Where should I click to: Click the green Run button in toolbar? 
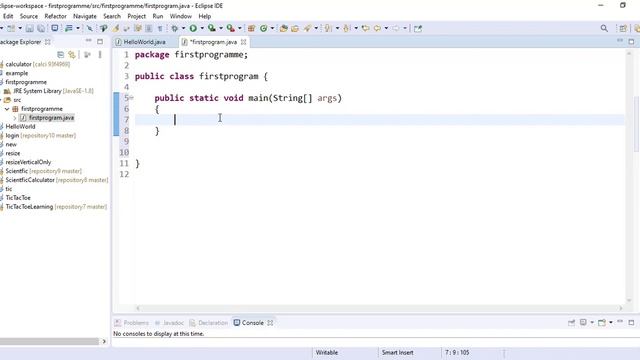pyautogui.click(x=193, y=28)
